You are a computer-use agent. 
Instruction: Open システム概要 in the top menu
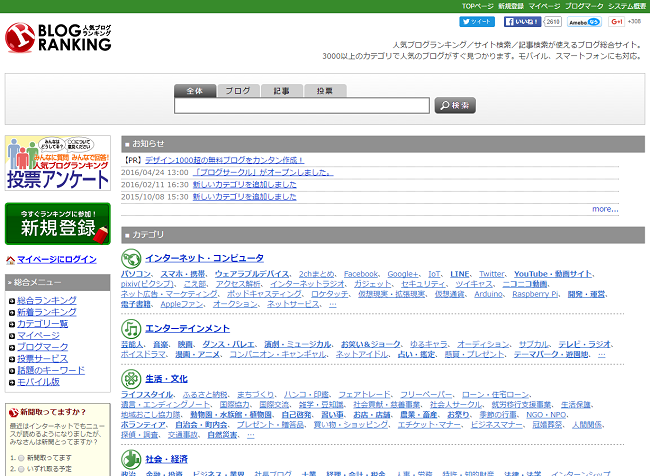click(x=626, y=6)
